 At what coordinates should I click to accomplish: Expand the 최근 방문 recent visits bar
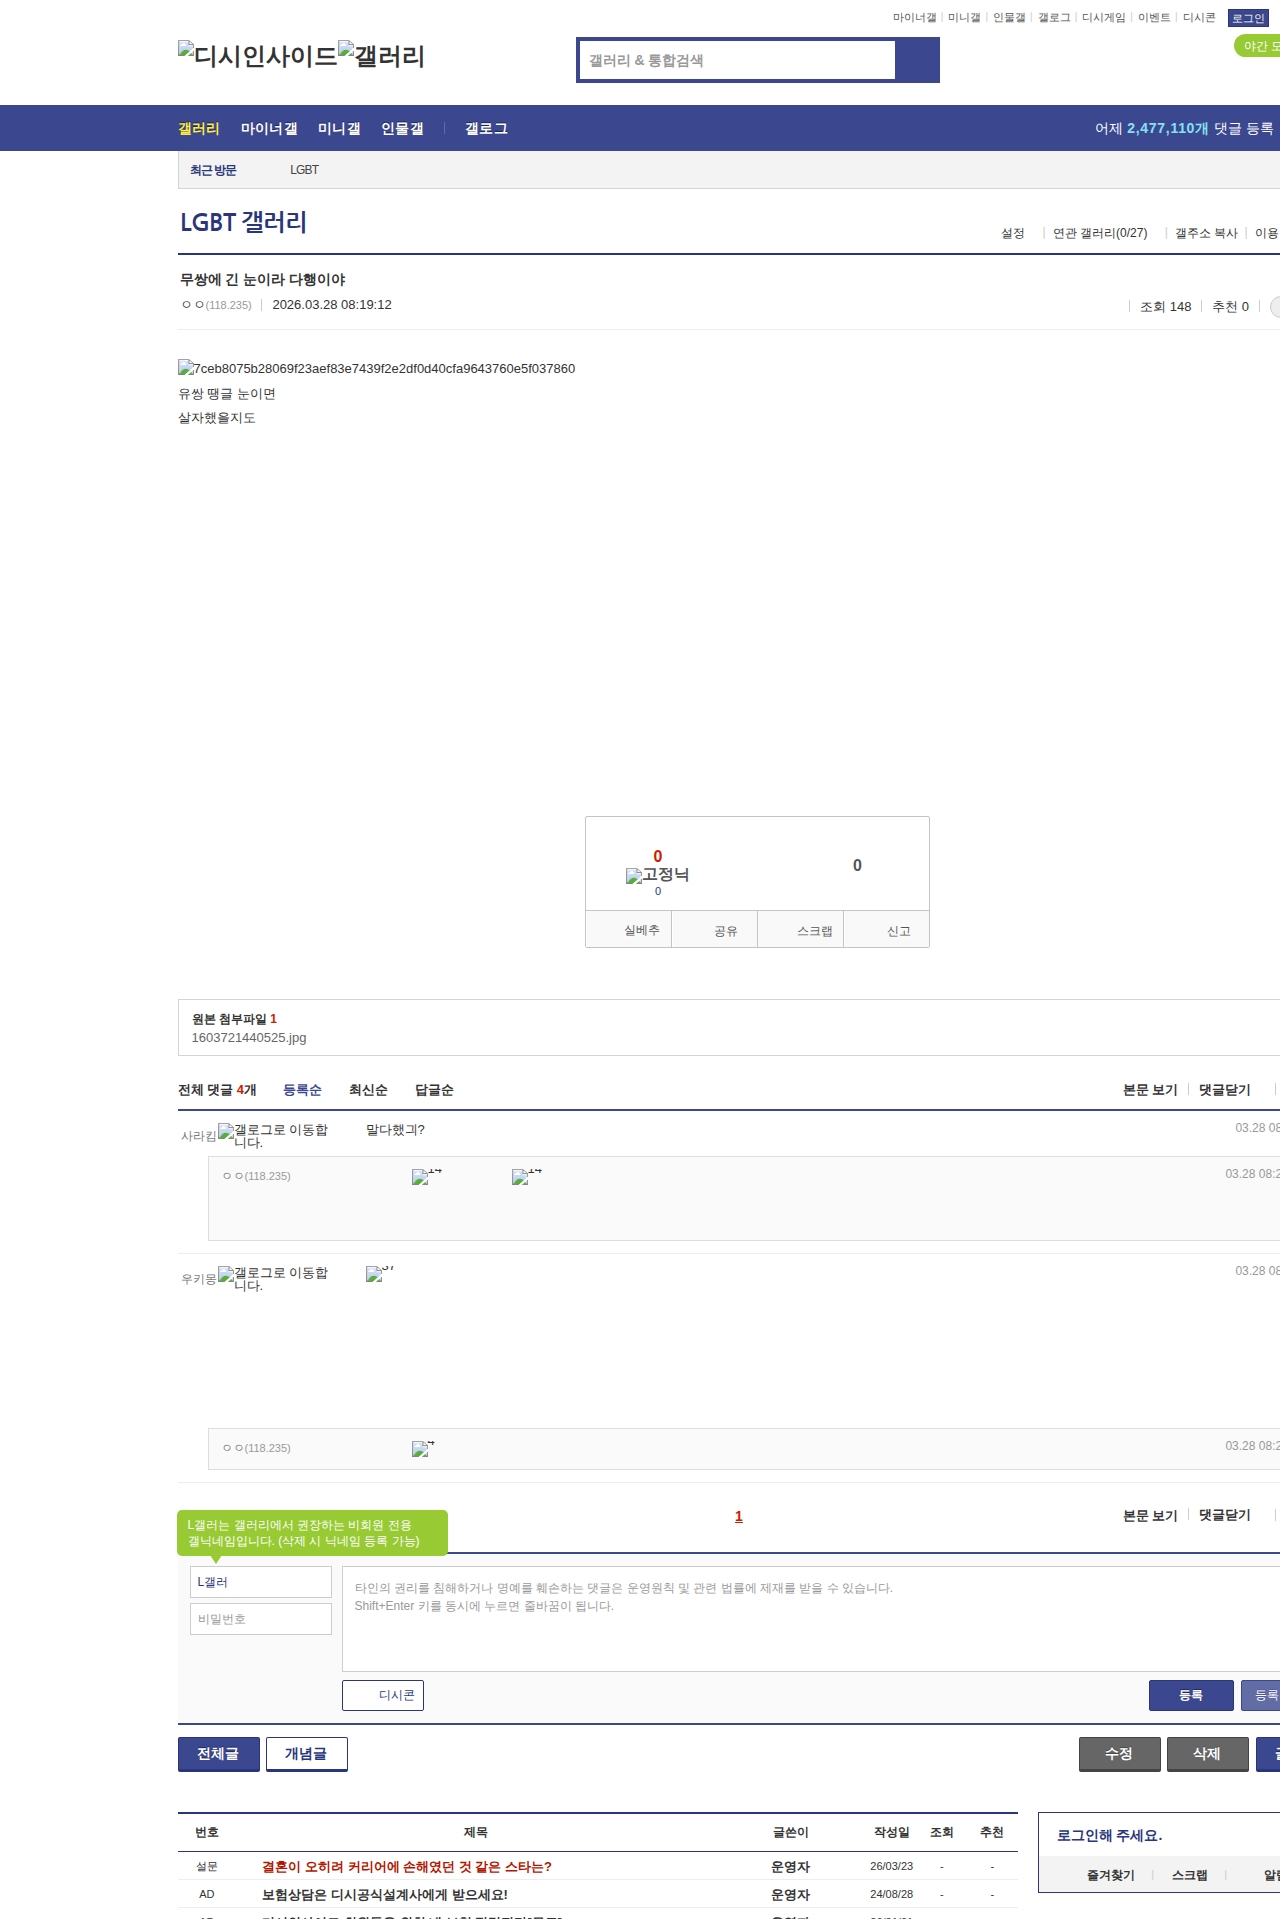213,170
